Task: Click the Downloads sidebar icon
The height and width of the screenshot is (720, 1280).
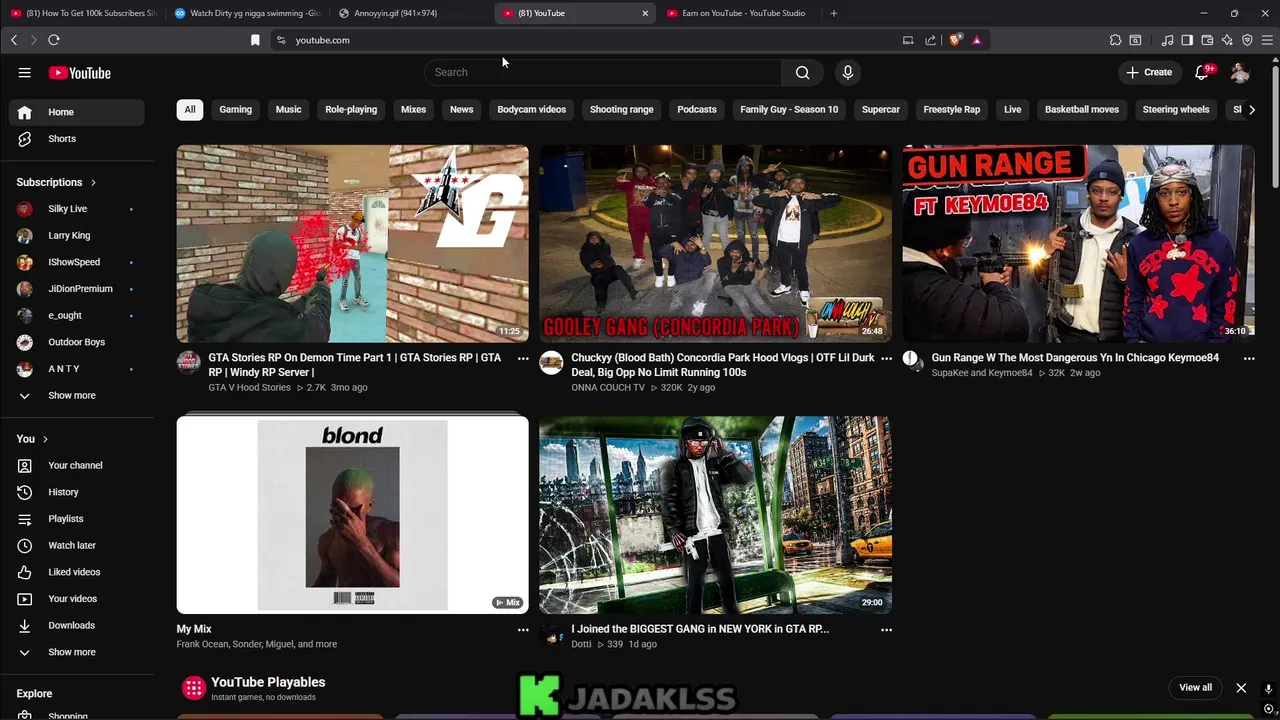Action: pyautogui.click(x=25, y=625)
